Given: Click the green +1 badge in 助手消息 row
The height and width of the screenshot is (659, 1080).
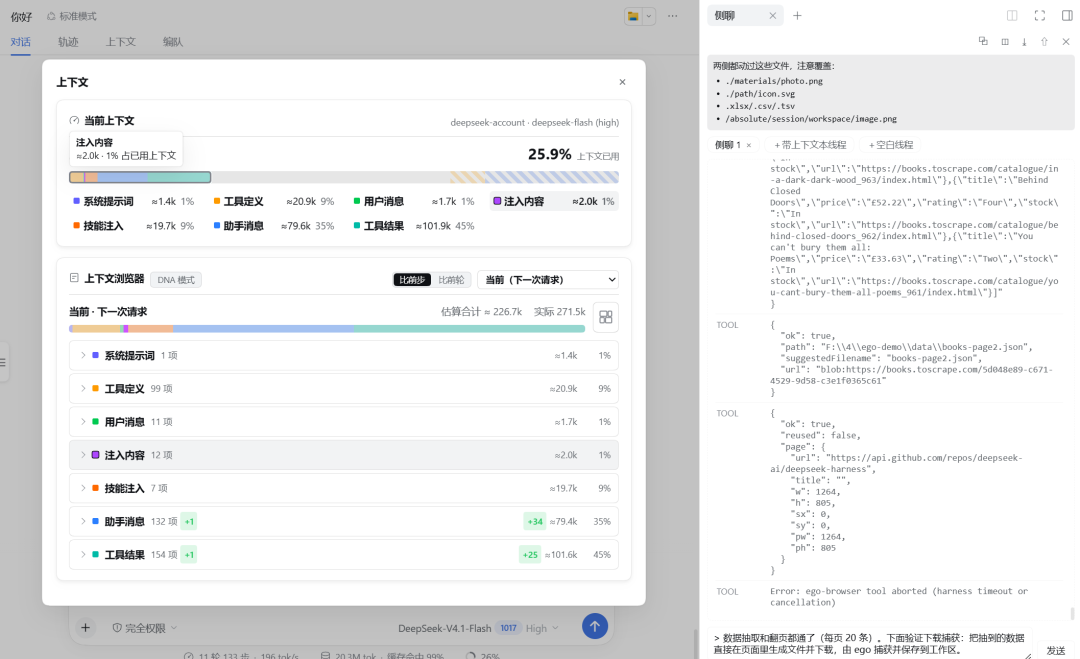Looking at the screenshot, I should [189, 521].
